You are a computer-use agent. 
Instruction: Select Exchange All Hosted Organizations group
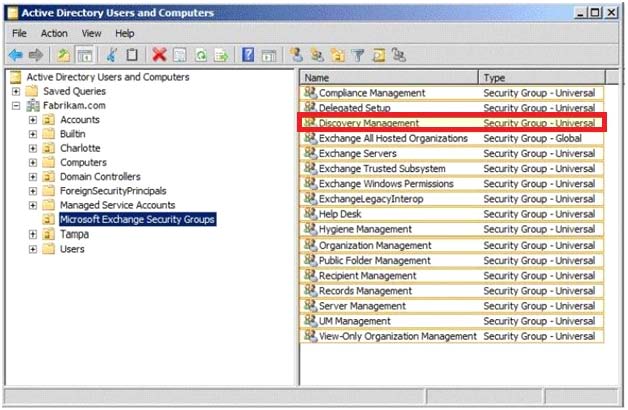(x=452, y=138)
